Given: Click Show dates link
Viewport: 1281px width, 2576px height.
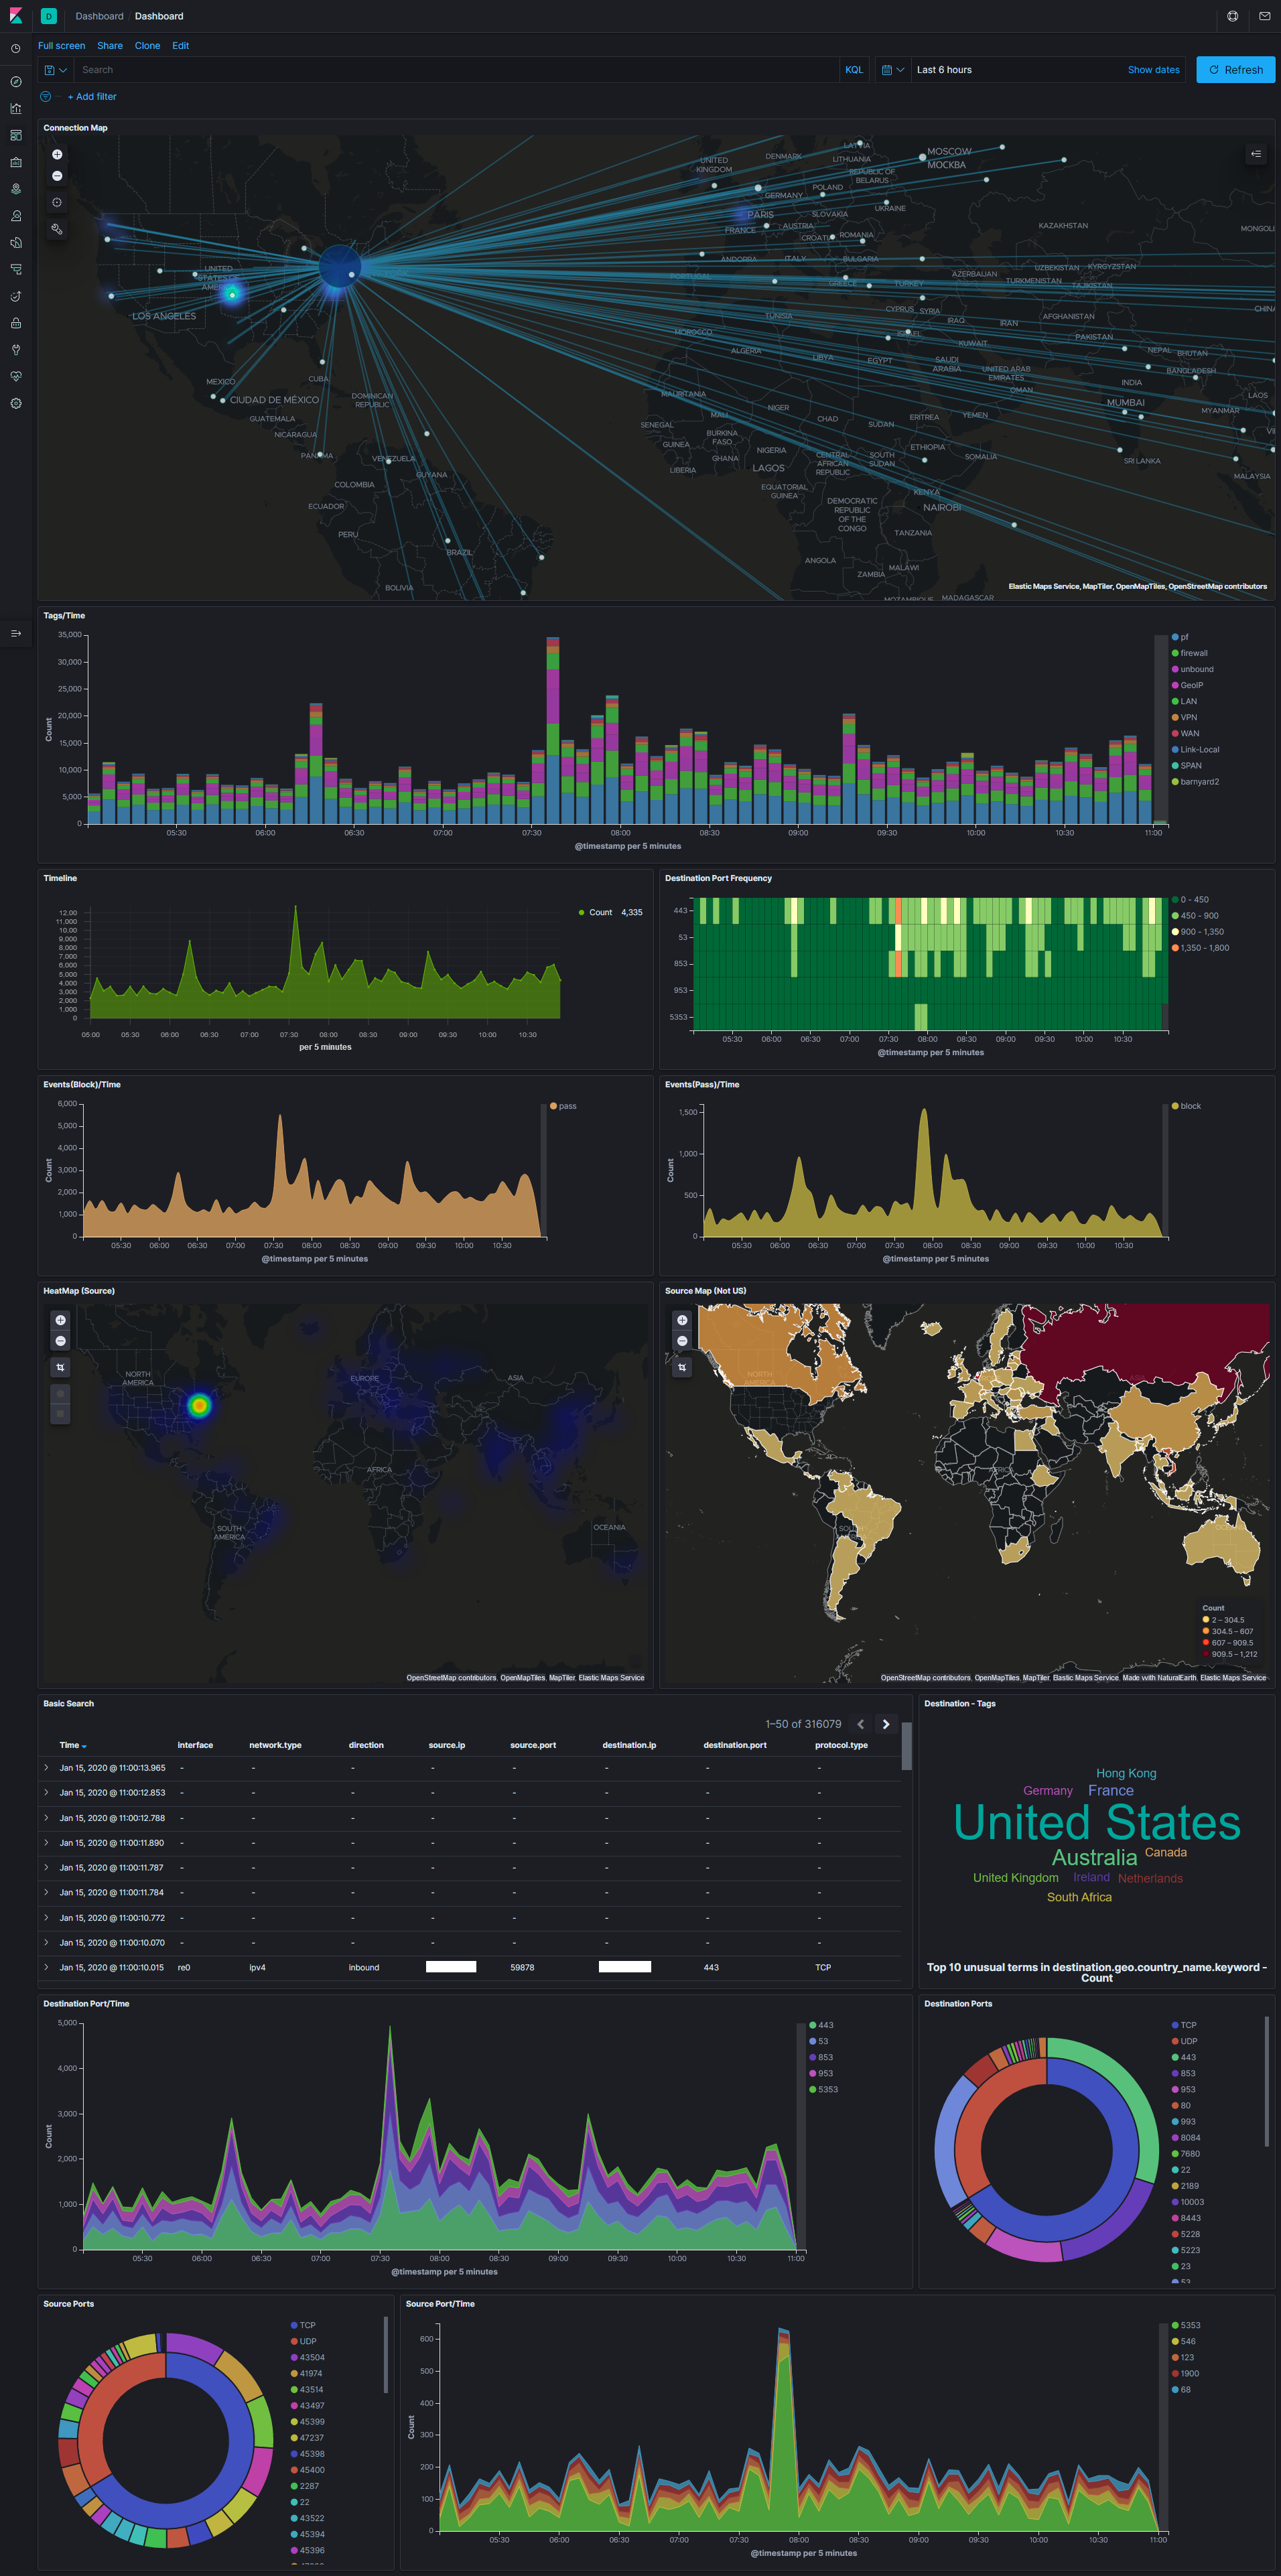Looking at the screenshot, I should pyautogui.click(x=1153, y=70).
